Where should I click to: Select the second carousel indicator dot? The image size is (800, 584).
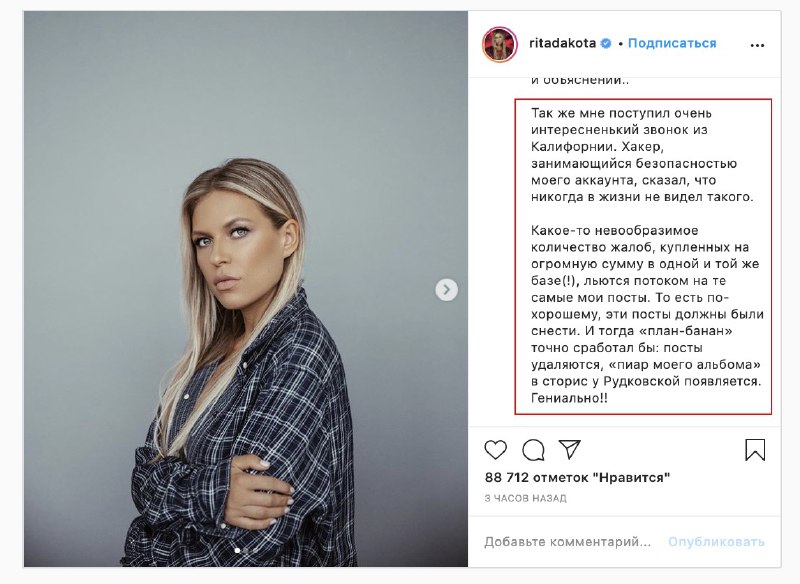pyautogui.click(x=246, y=551)
